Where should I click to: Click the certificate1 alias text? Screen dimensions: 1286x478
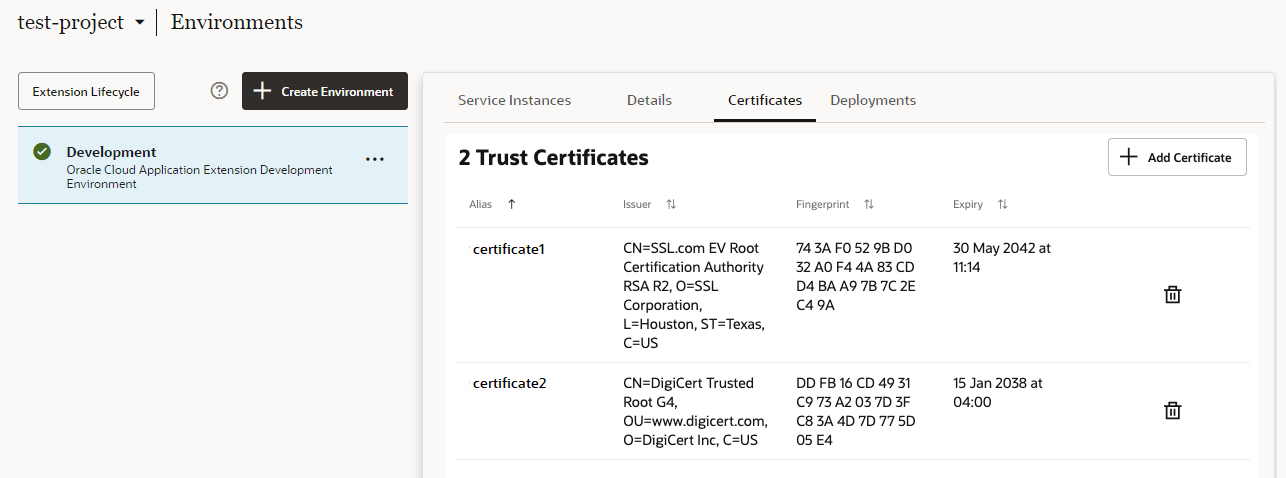pos(509,249)
